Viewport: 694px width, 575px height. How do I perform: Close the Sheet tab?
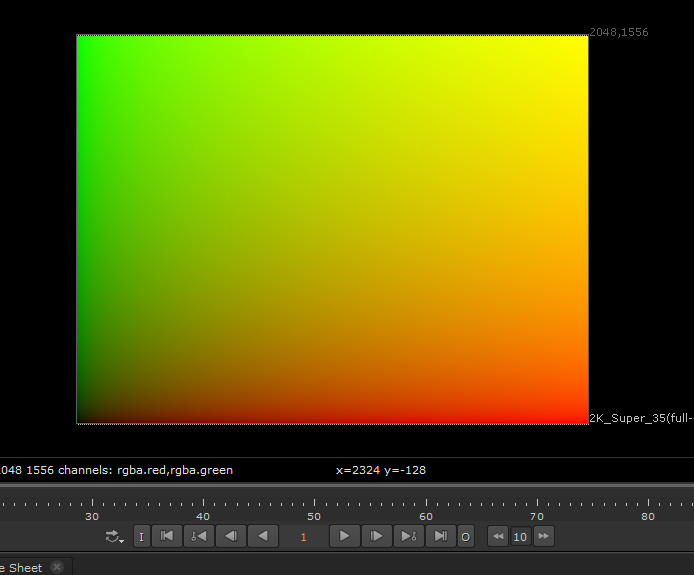click(57, 567)
